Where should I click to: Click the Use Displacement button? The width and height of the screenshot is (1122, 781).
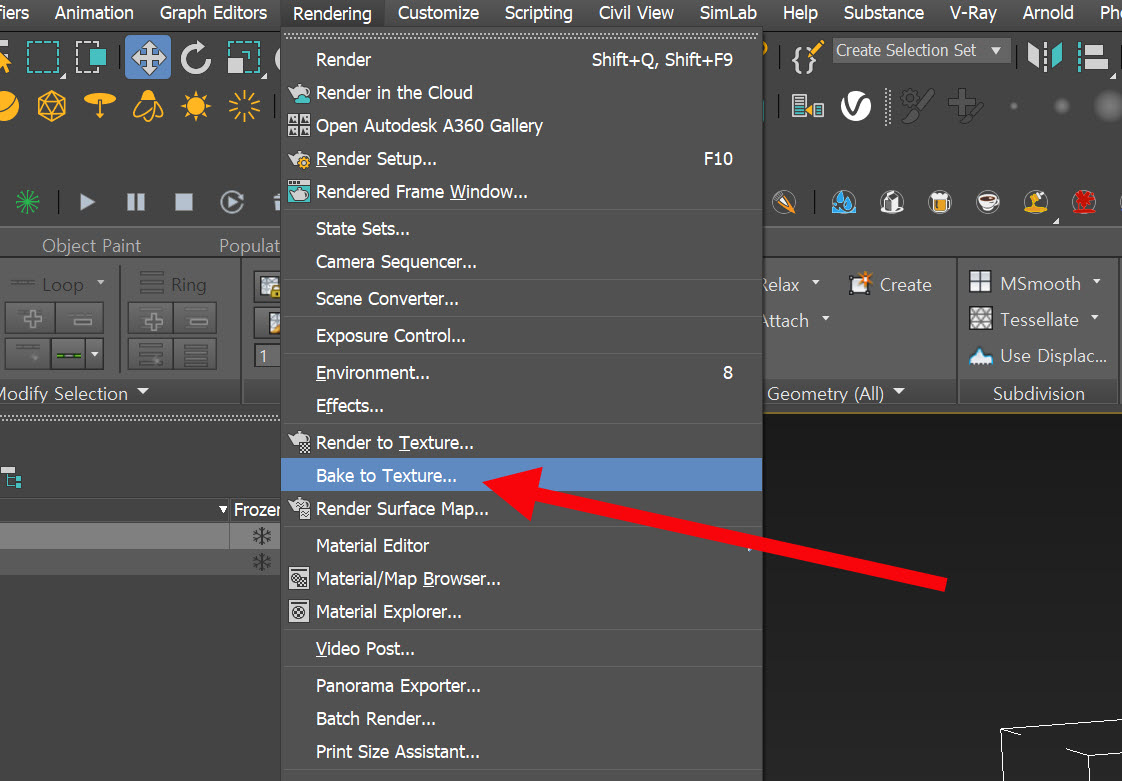coord(1038,356)
